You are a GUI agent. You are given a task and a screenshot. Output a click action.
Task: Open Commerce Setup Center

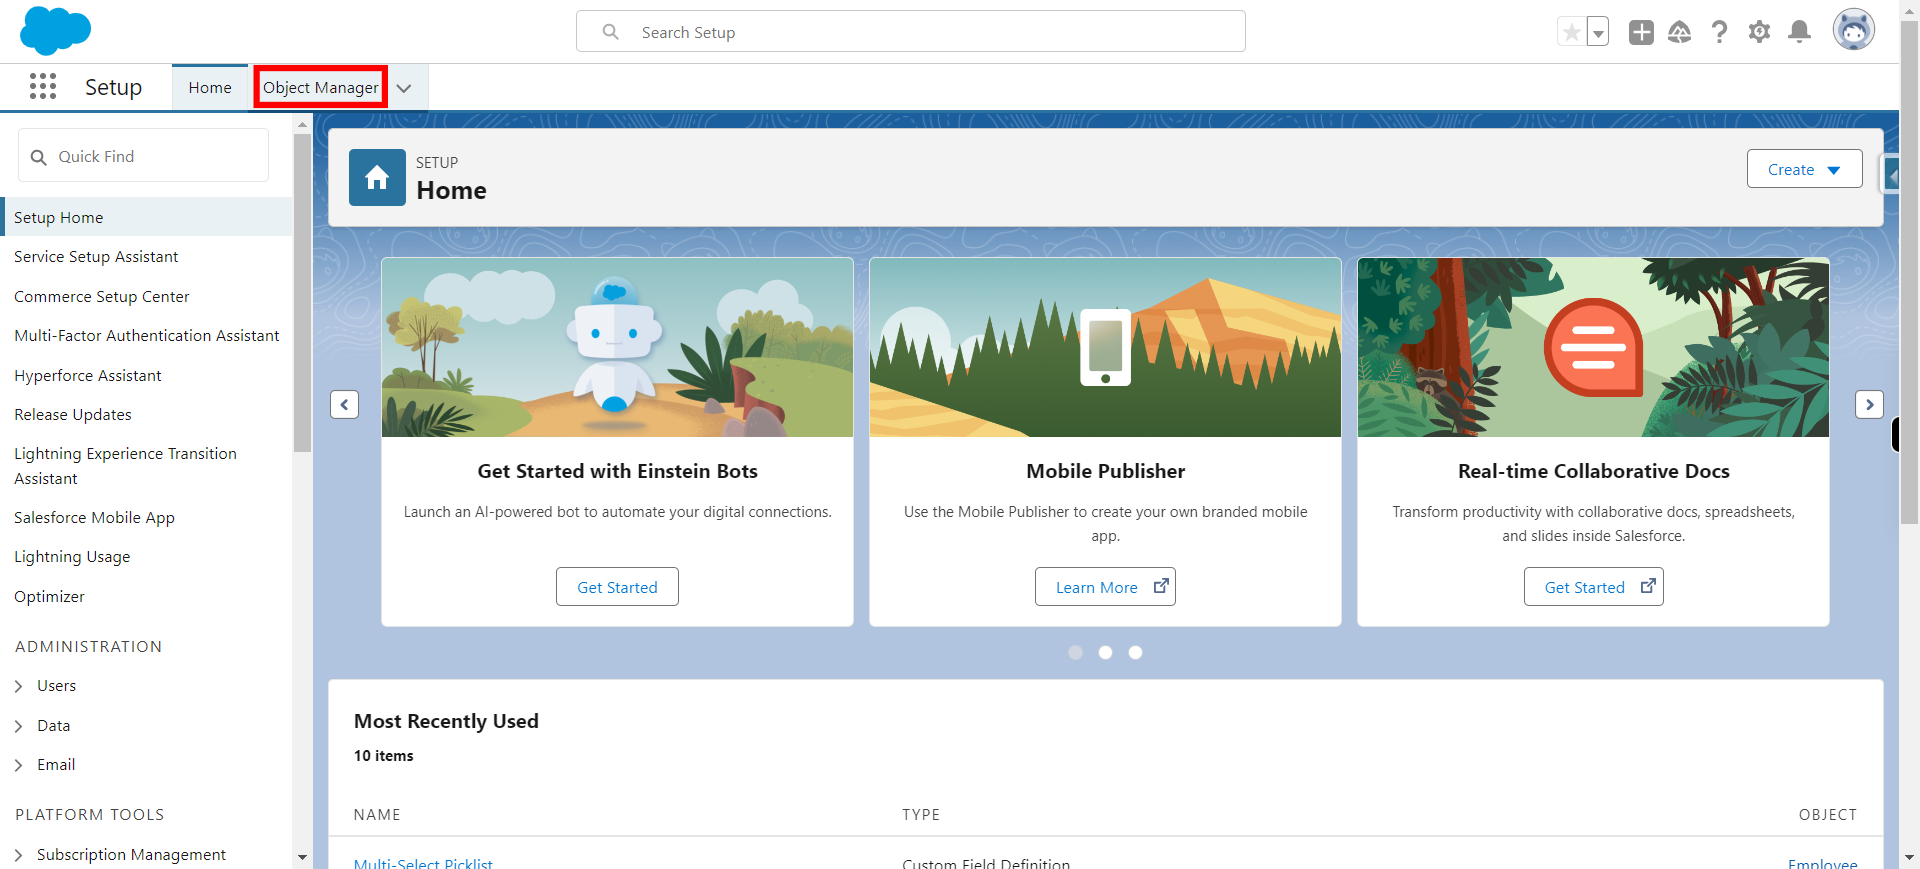click(x=101, y=297)
